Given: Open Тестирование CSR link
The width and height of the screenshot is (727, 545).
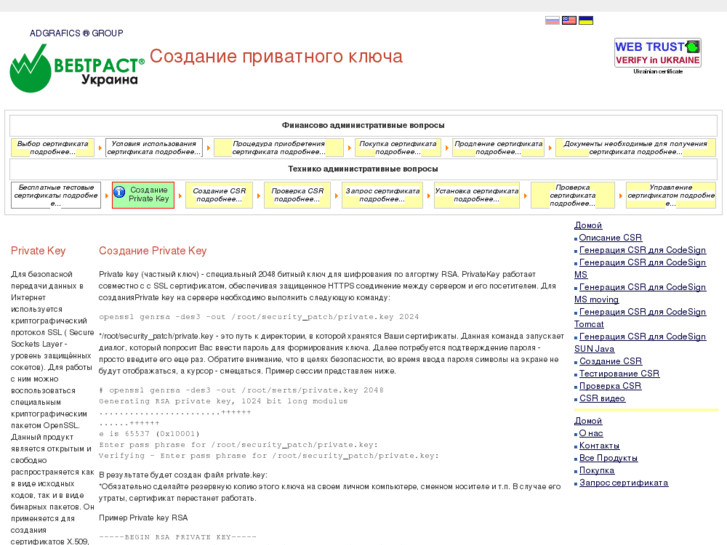Looking at the screenshot, I should (x=619, y=374).
